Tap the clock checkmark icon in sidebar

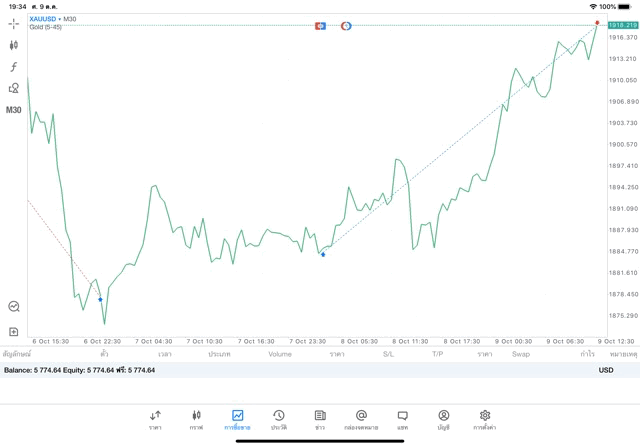point(14,307)
